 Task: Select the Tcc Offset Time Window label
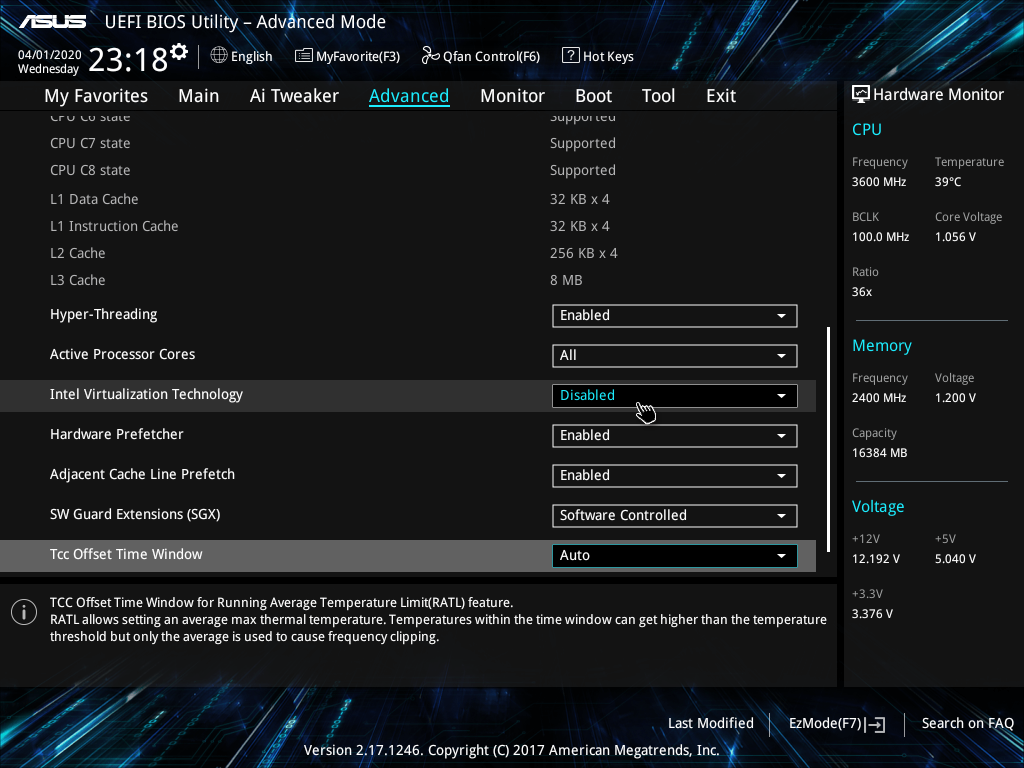126,554
